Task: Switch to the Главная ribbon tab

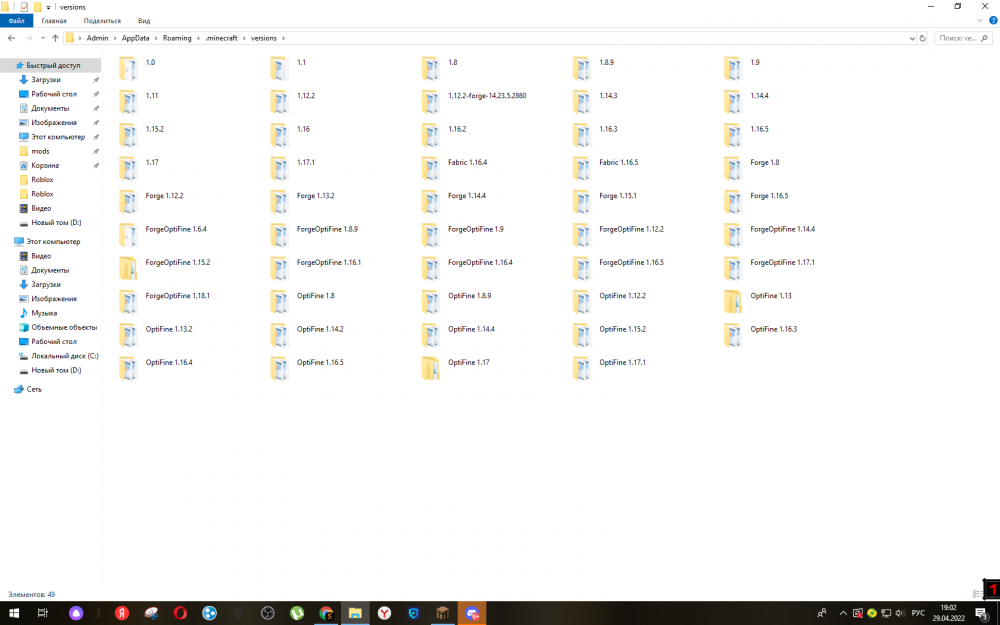Action: [54, 21]
